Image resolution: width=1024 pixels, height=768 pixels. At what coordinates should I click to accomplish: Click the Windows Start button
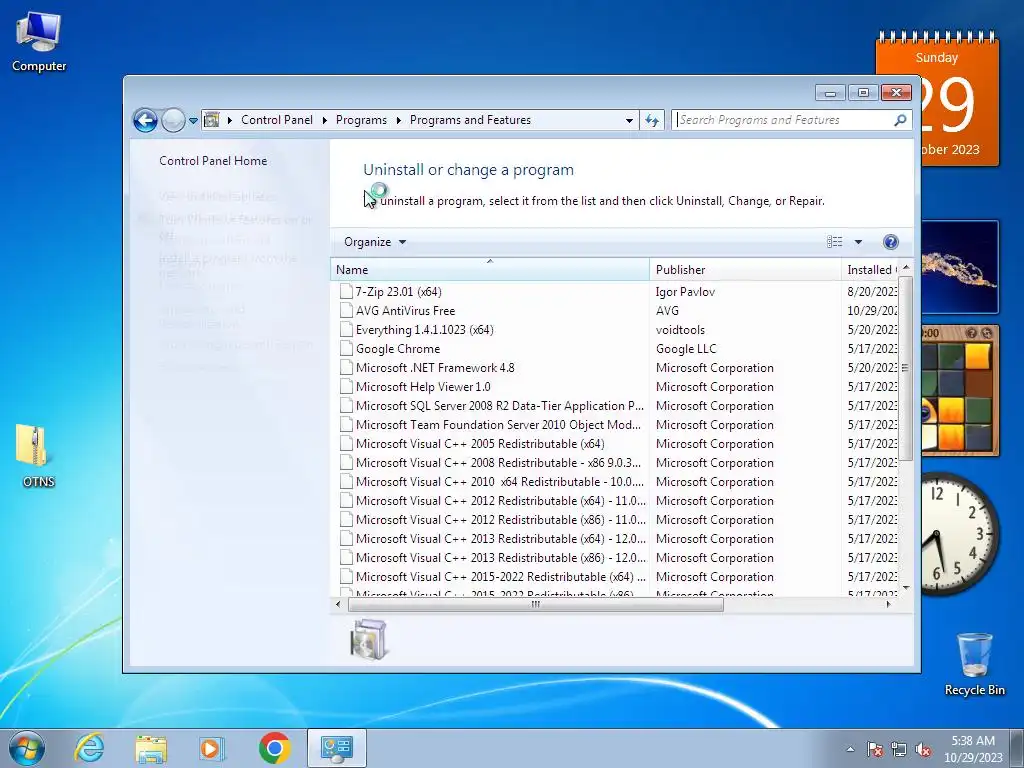tap(27, 748)
